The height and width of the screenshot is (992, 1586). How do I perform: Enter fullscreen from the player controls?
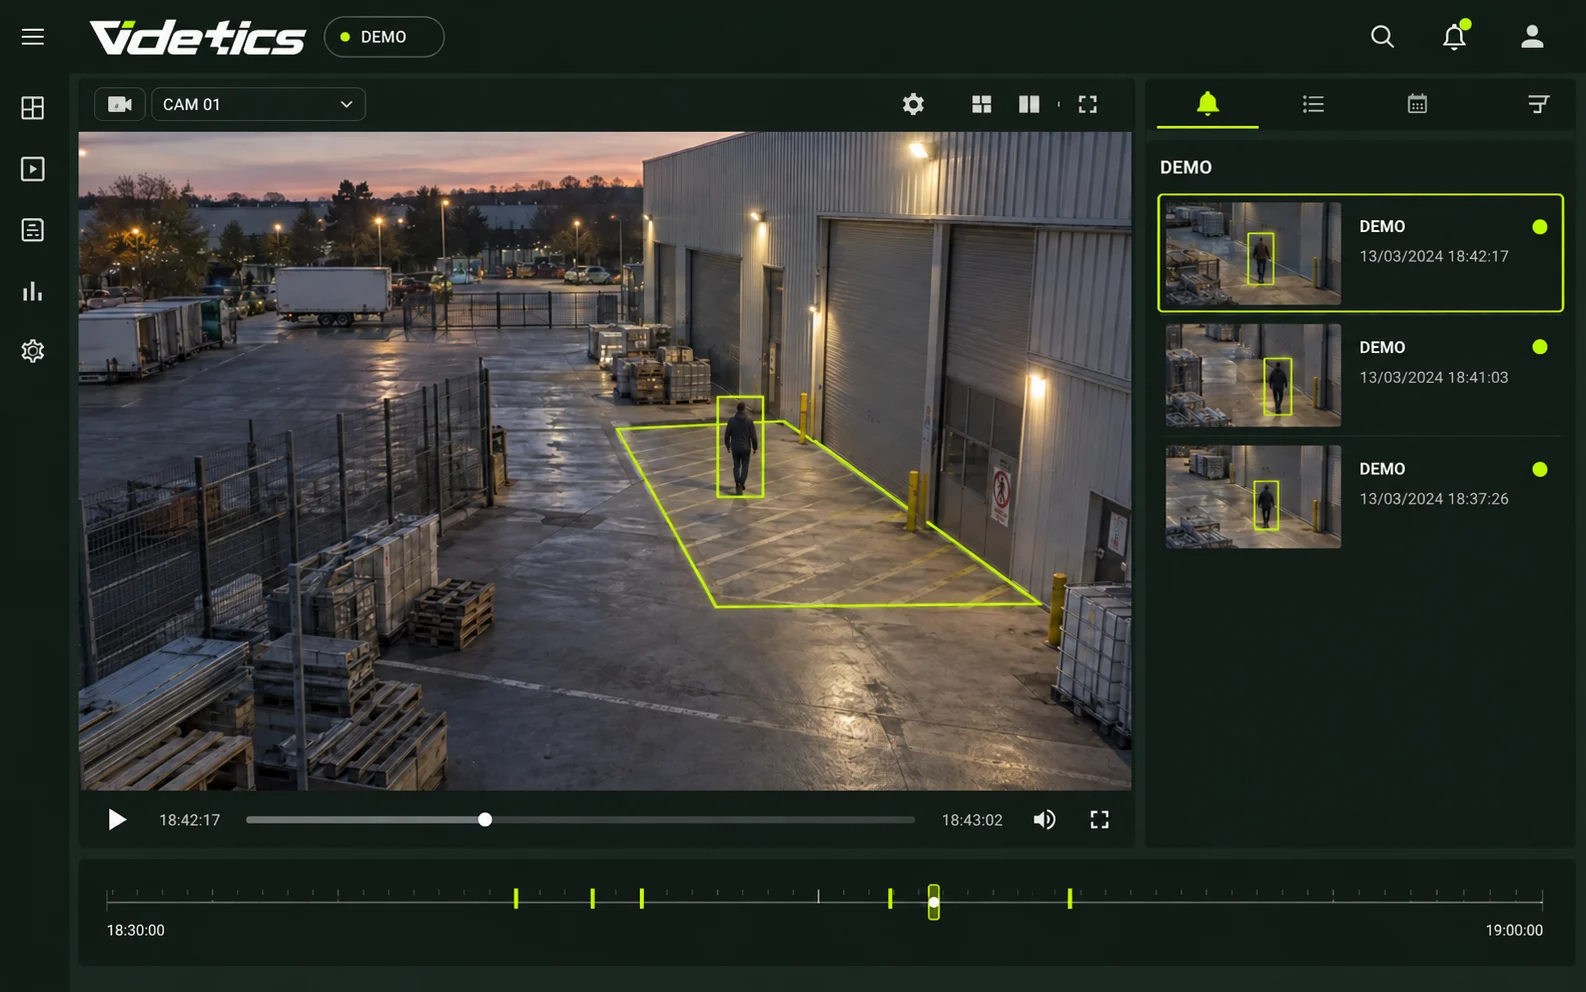pos(1099,820)
